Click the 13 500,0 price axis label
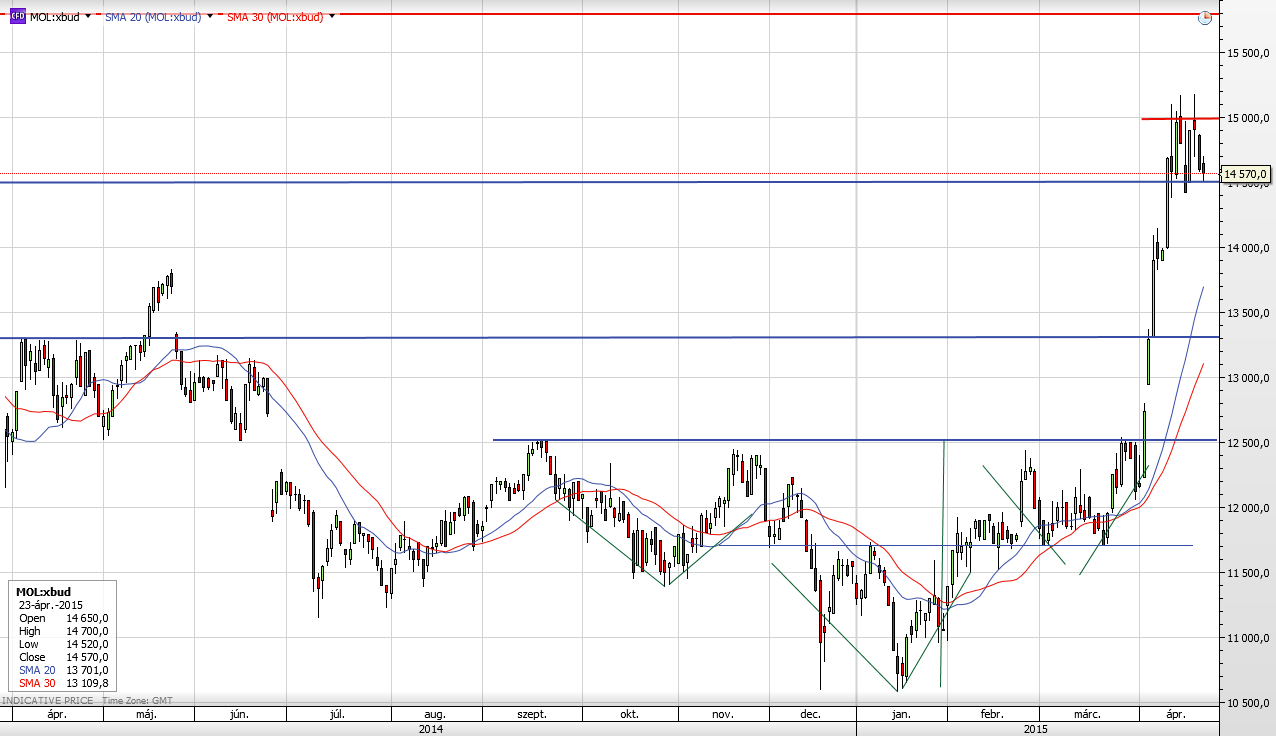1276x736 pixels. 1246,313
